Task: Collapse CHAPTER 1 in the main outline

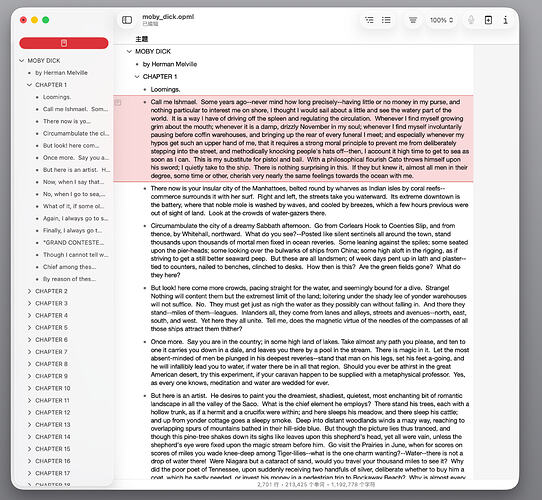Action: click(x=137, y=76)
